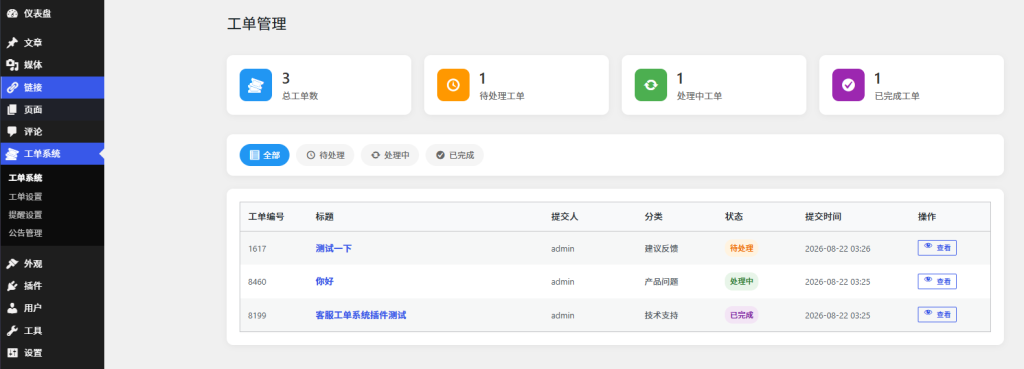The height and width of the screenshot is (369, 1024).
Task: Open the ticket titled 测试一下
Action: [334, 248]
